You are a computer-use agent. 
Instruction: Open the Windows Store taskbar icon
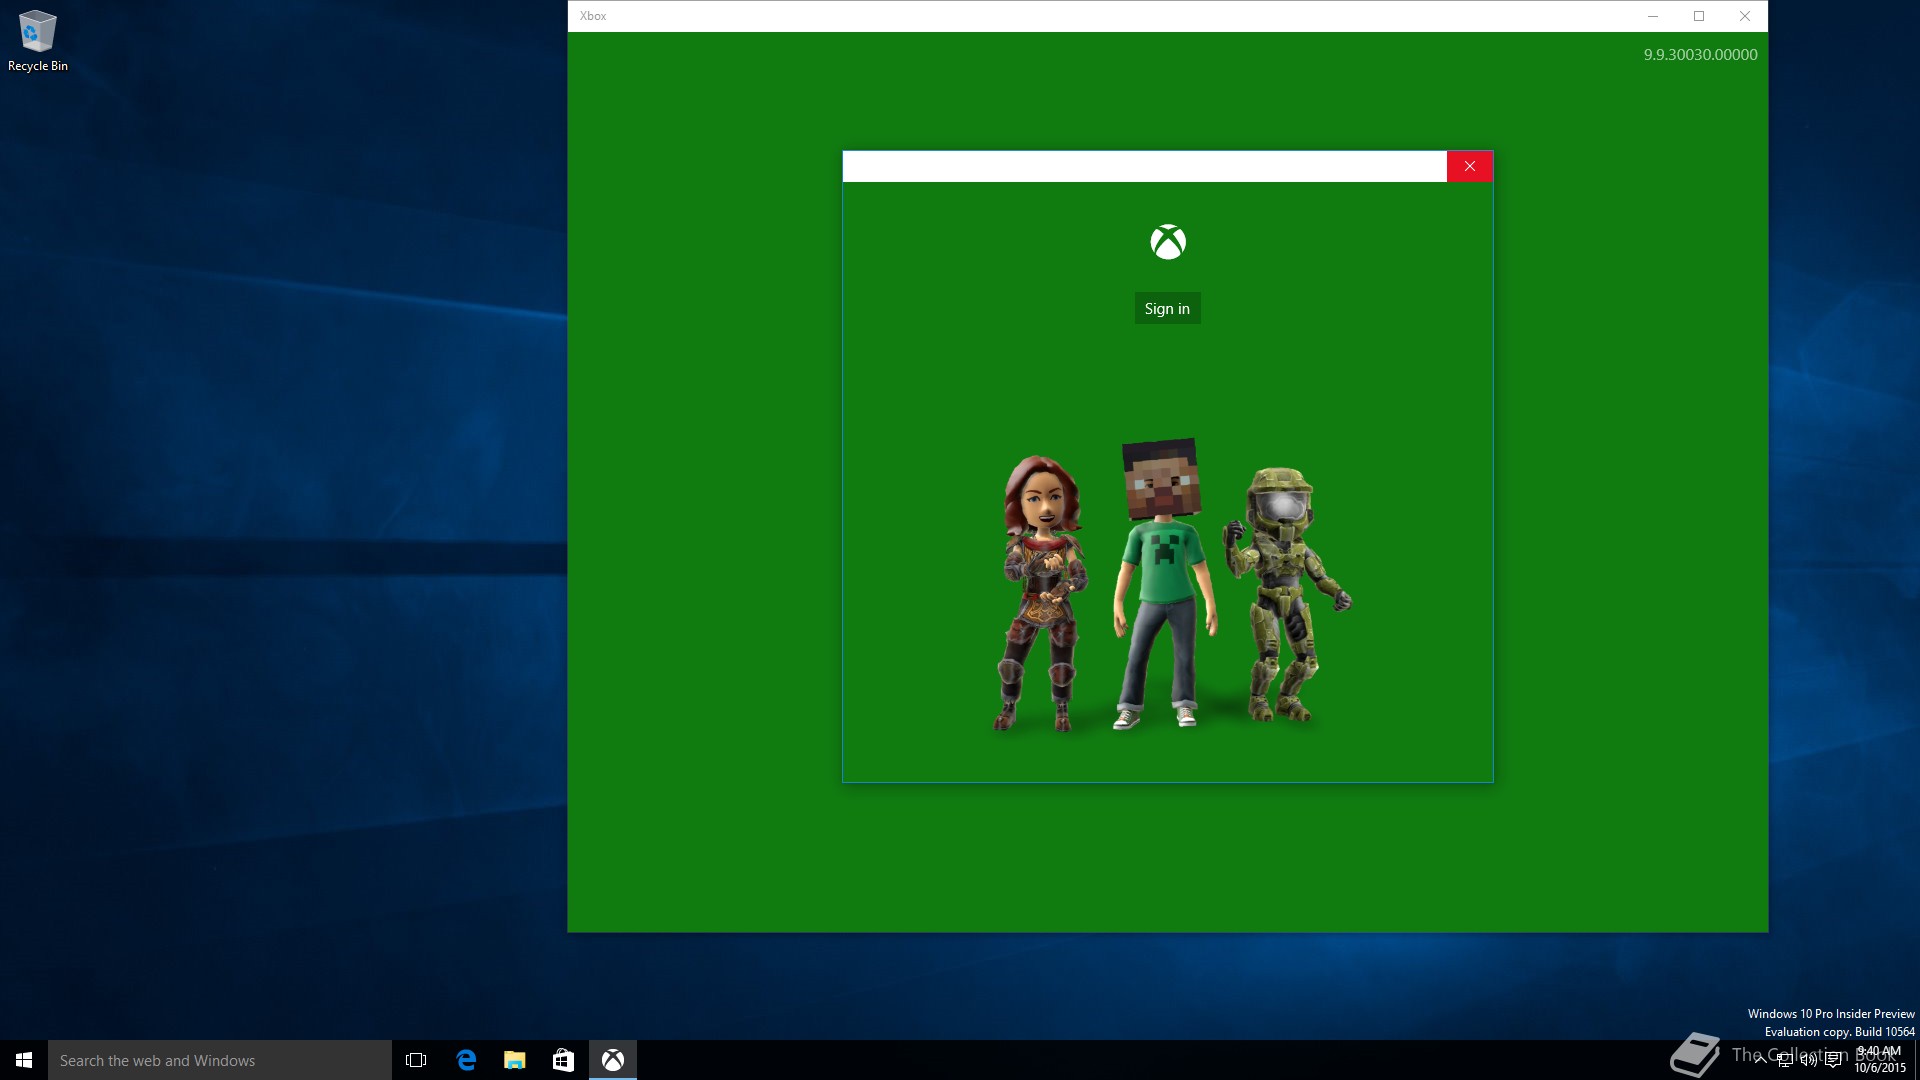click(563, 1060)
